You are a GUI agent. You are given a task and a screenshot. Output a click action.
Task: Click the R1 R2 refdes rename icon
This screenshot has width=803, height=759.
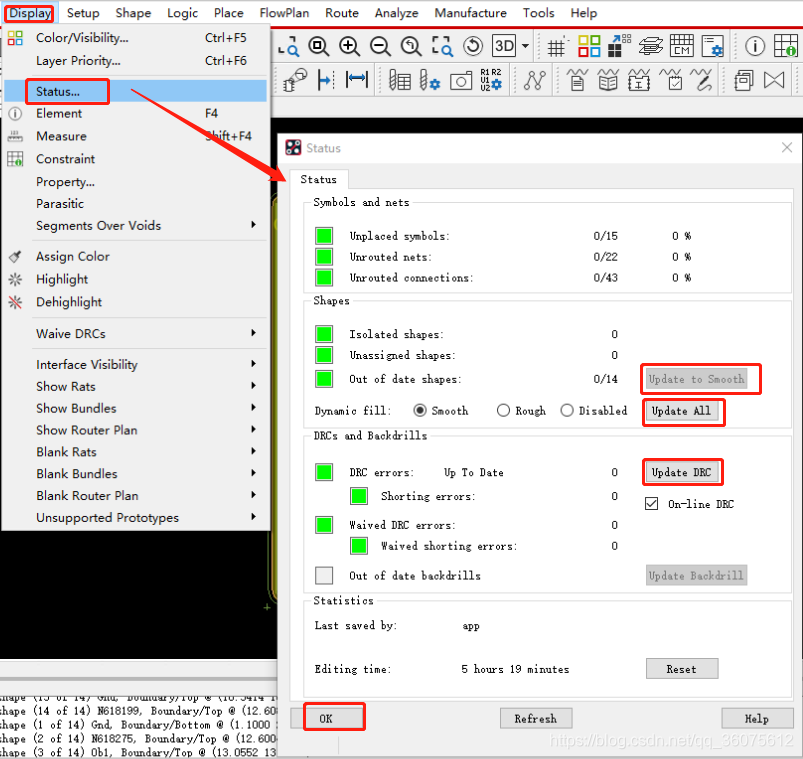coord(491,79)
